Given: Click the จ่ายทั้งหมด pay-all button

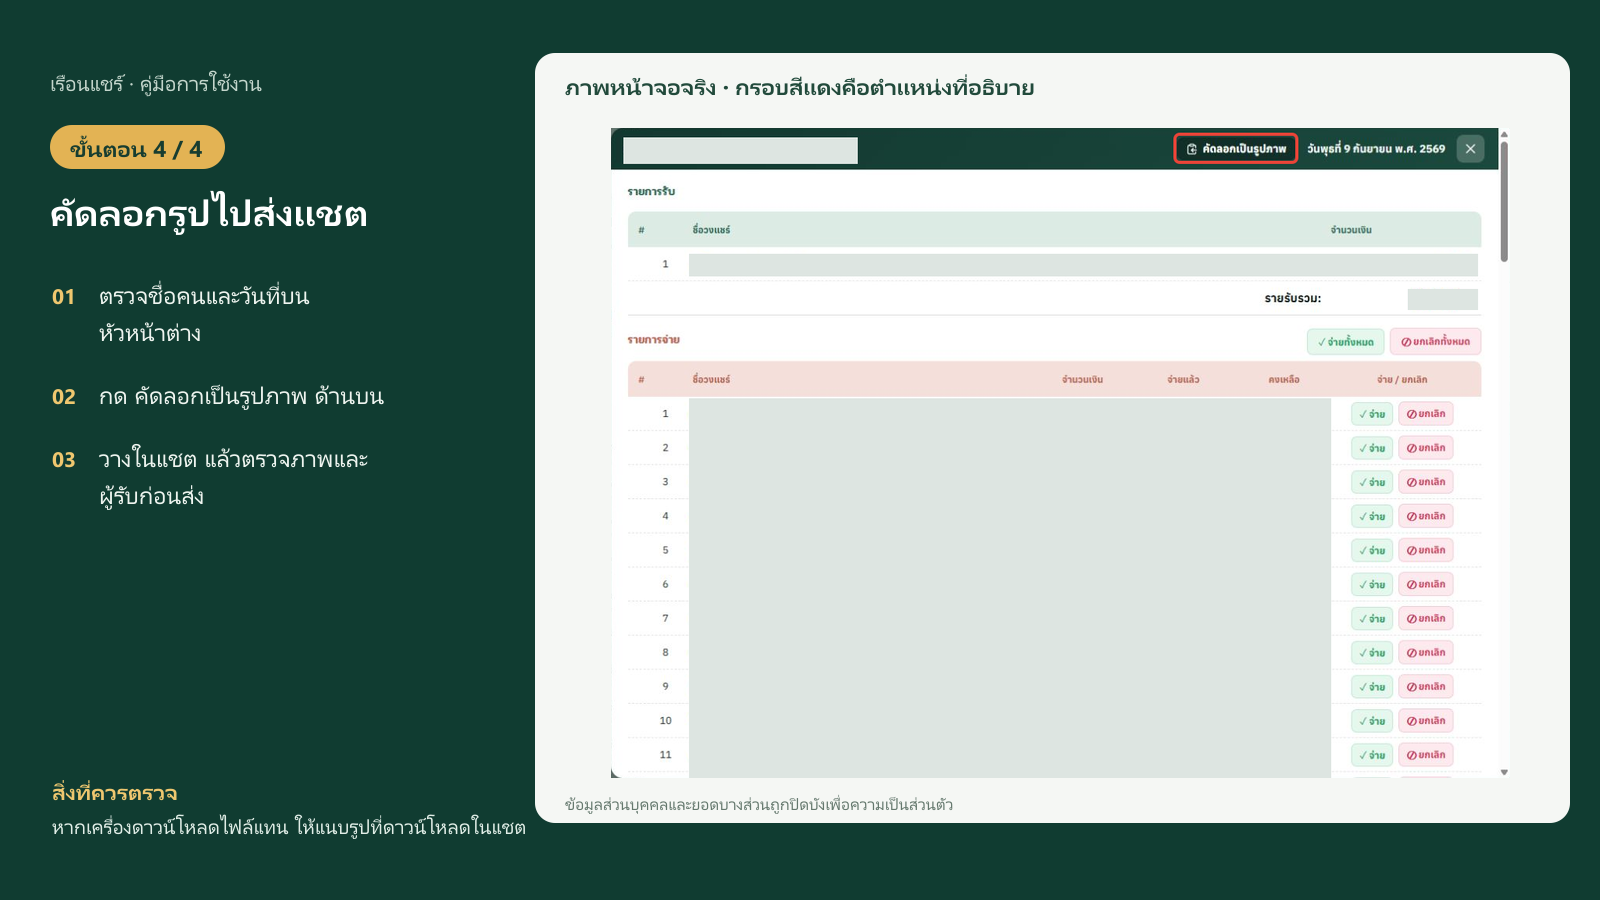Looking at the screenshot, I should tap(1346, 342).
